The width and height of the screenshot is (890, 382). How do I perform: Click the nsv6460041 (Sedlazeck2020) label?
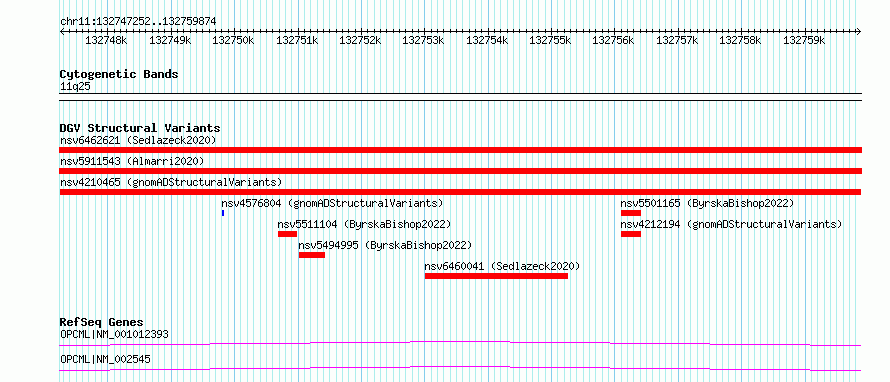[x=502, y=266]
